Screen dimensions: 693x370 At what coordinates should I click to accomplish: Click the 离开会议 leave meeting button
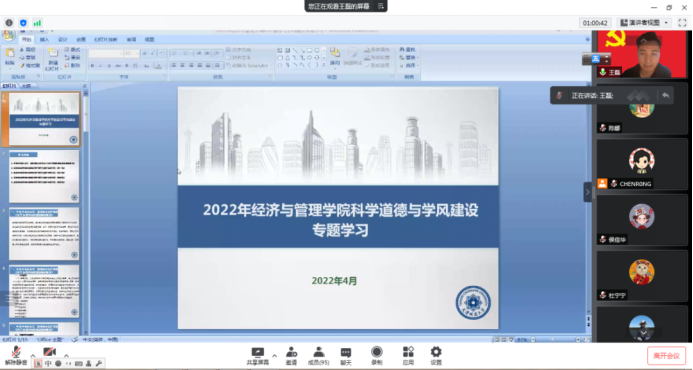coord(666,356)
